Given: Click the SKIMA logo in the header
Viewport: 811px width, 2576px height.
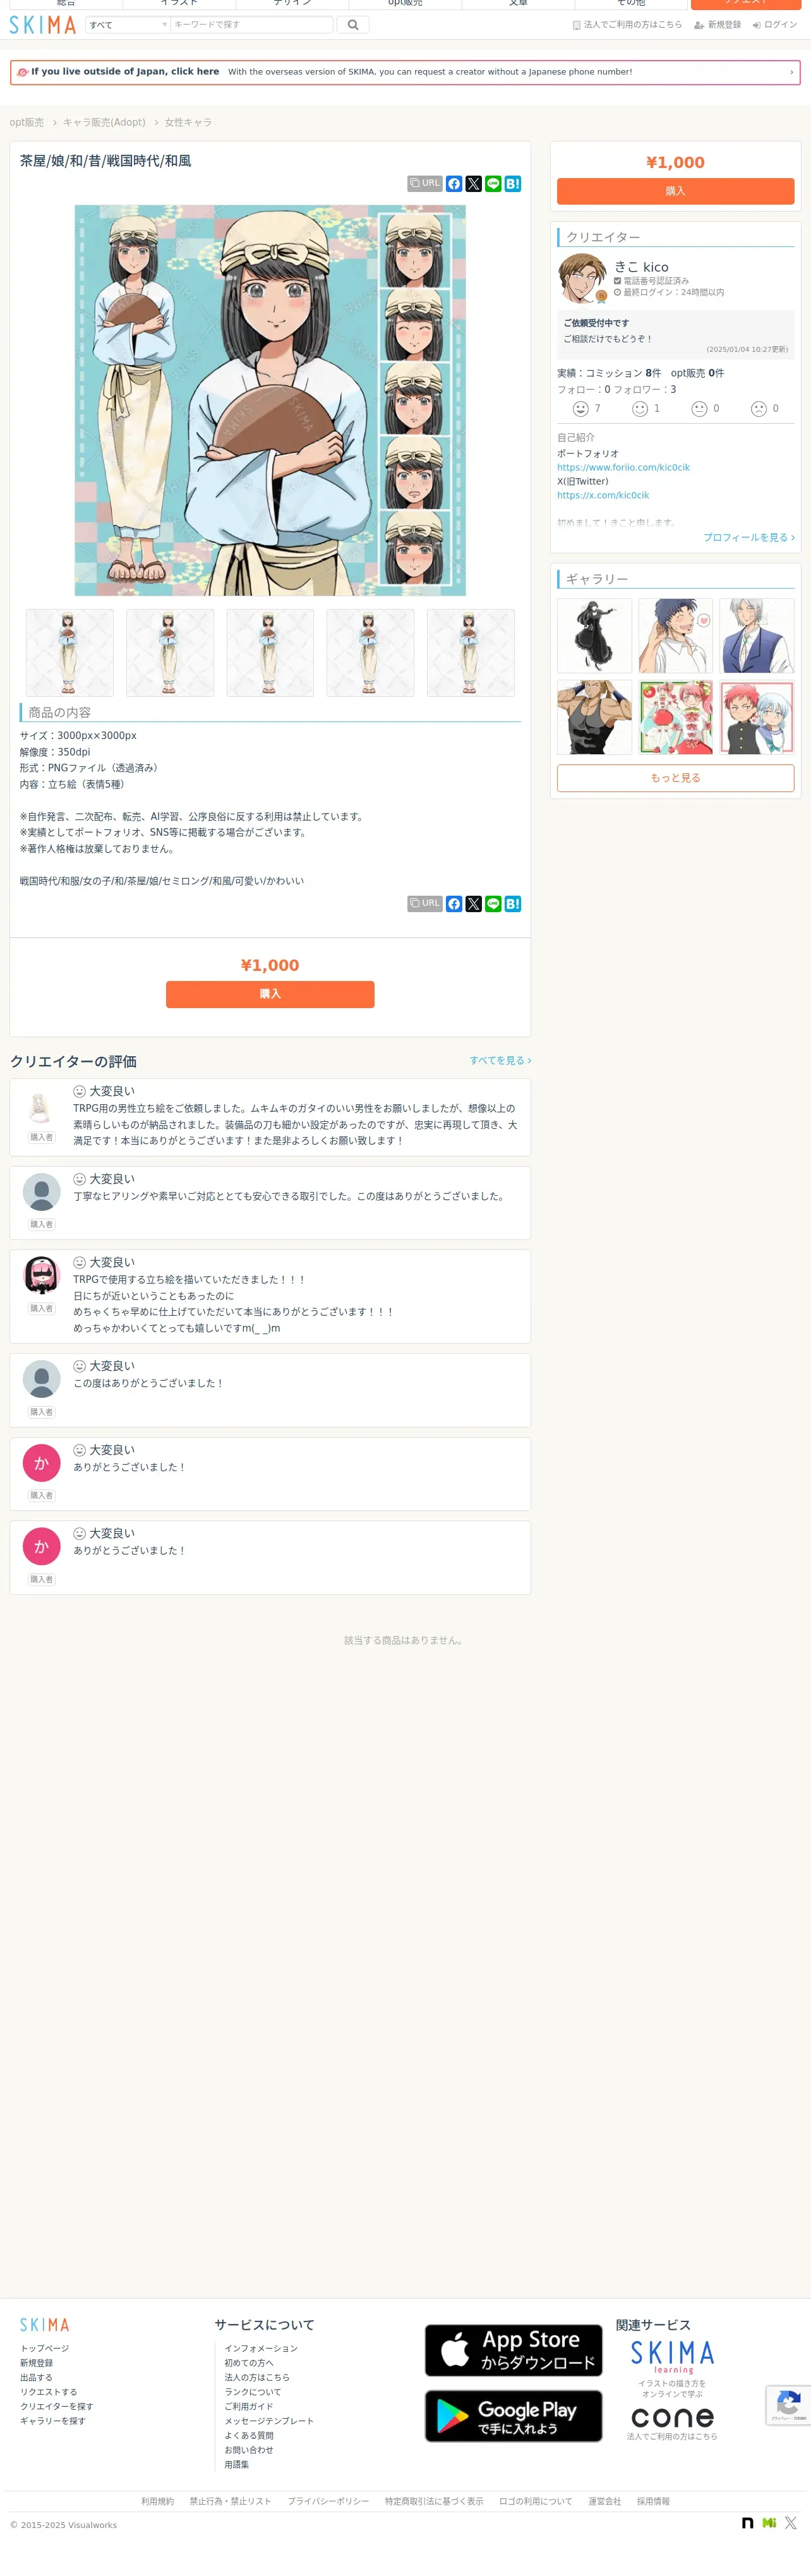Looking at the screenshot, I should pos(43,24).
